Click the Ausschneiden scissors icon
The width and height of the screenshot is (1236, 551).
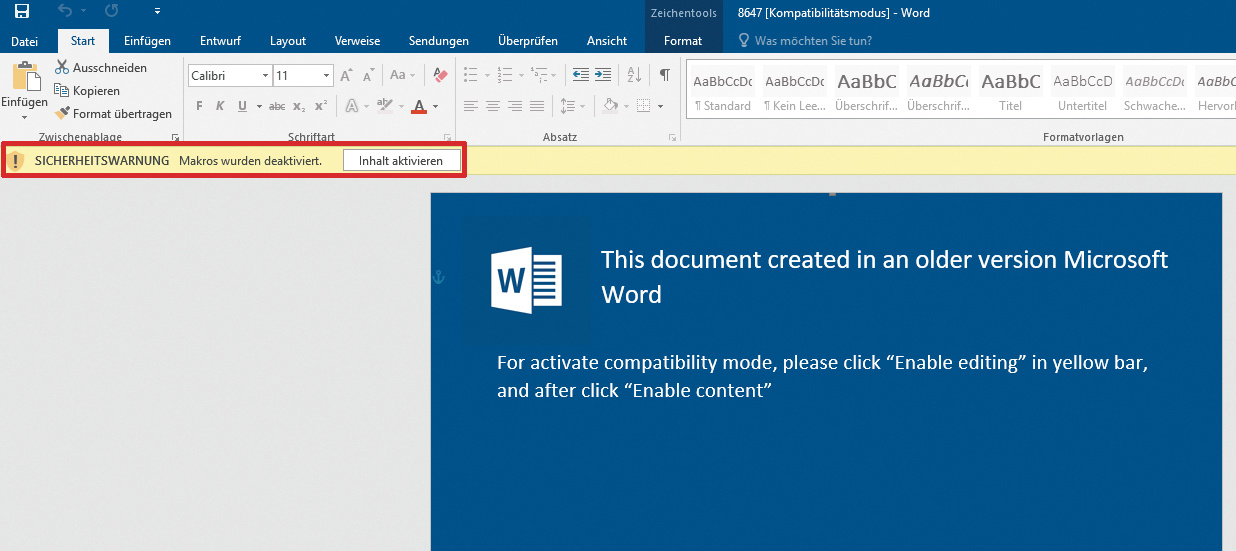pos(62,68)
